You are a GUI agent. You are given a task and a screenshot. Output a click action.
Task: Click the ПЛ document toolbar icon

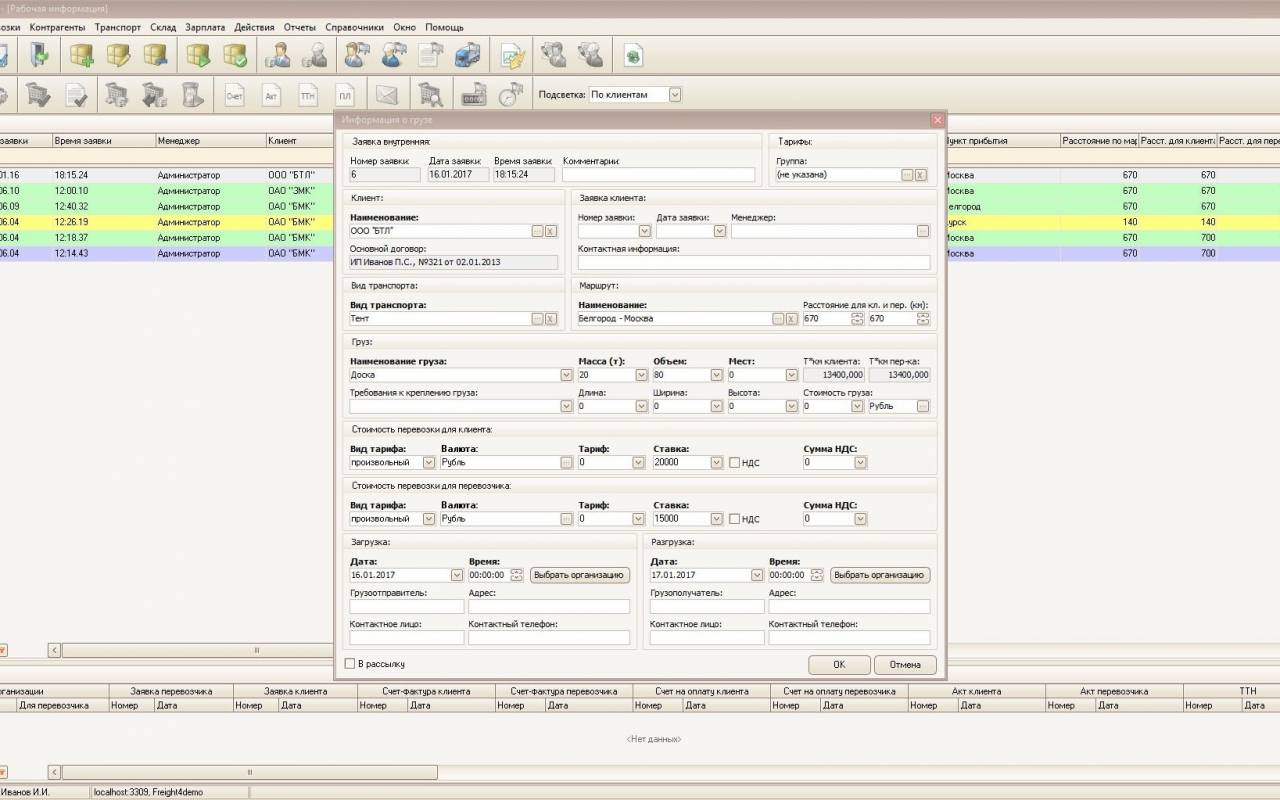click(345, 95)
